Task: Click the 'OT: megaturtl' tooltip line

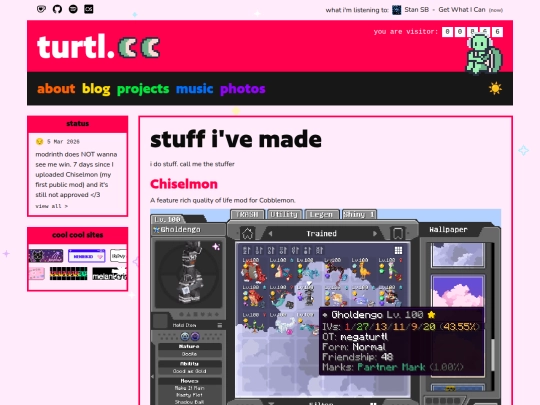Action: pos(355,337)
